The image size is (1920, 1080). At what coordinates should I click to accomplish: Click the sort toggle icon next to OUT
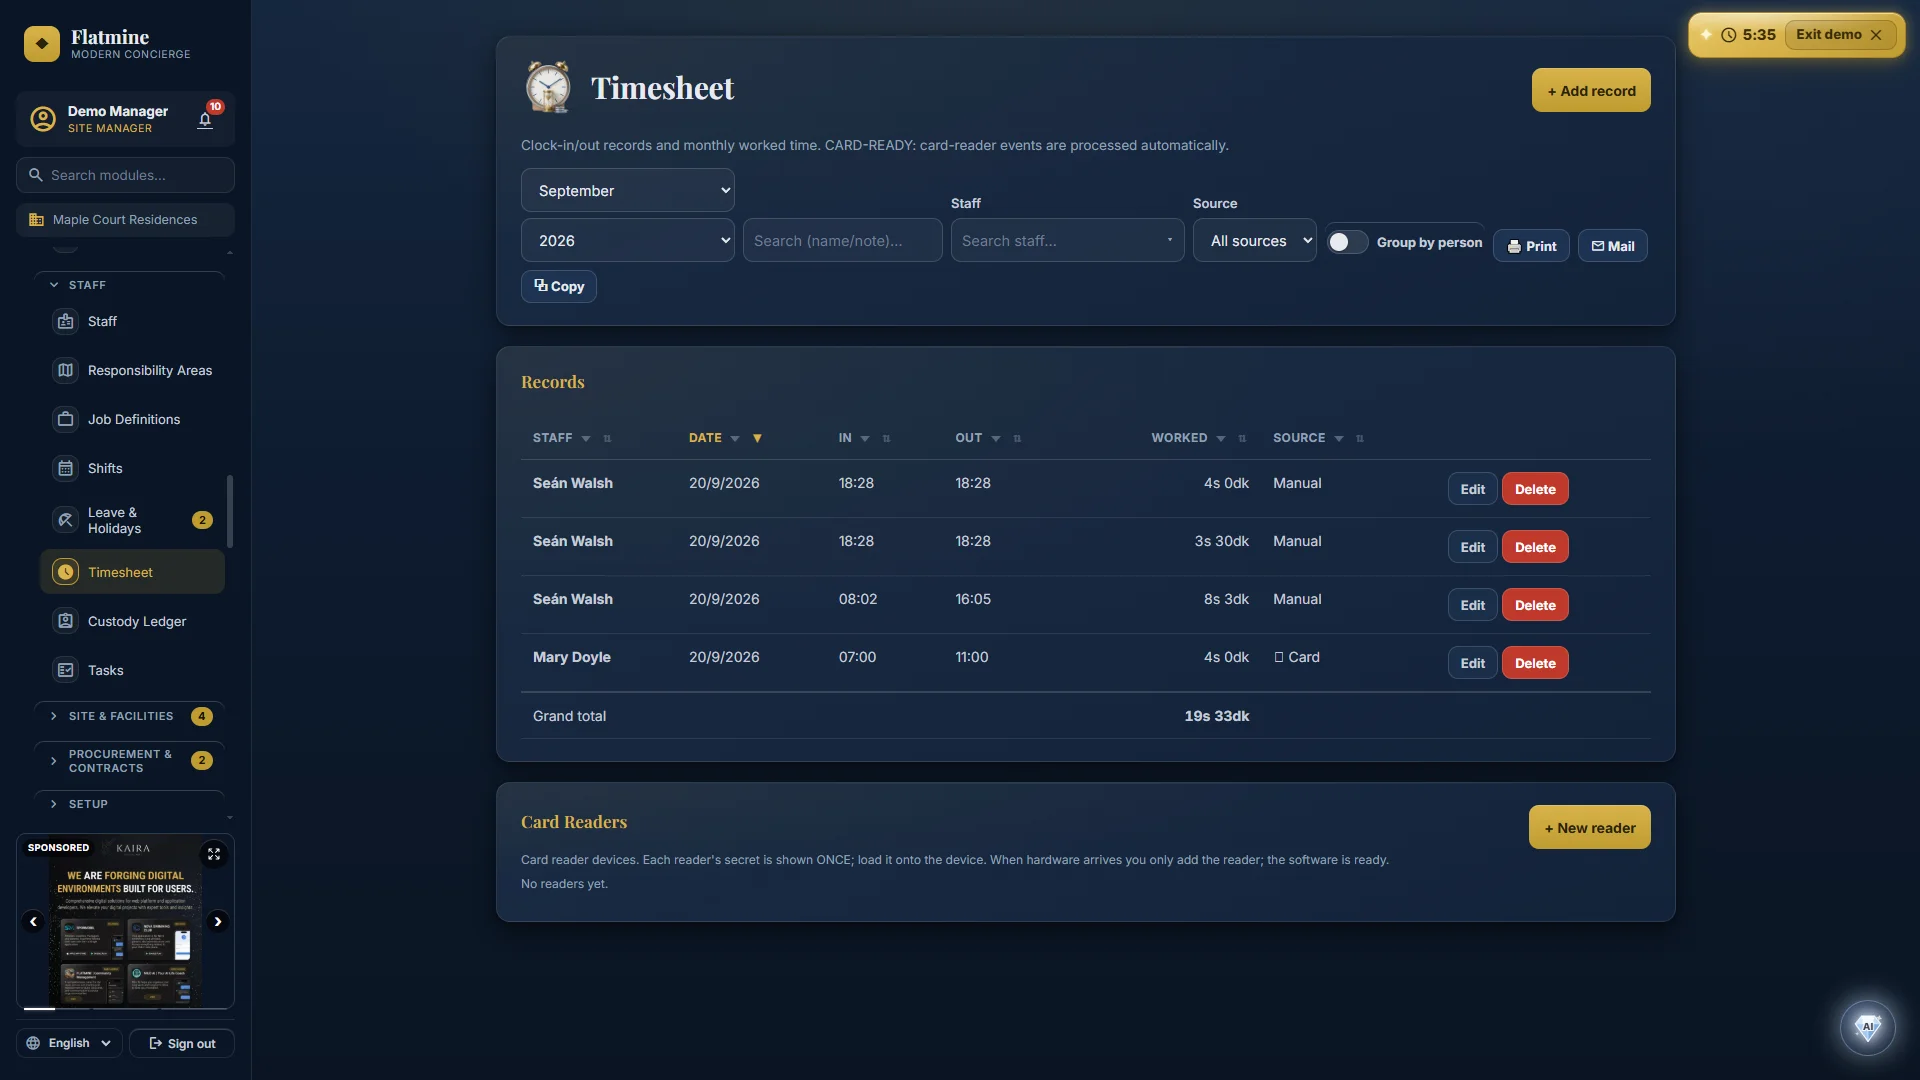point(1017,439)
